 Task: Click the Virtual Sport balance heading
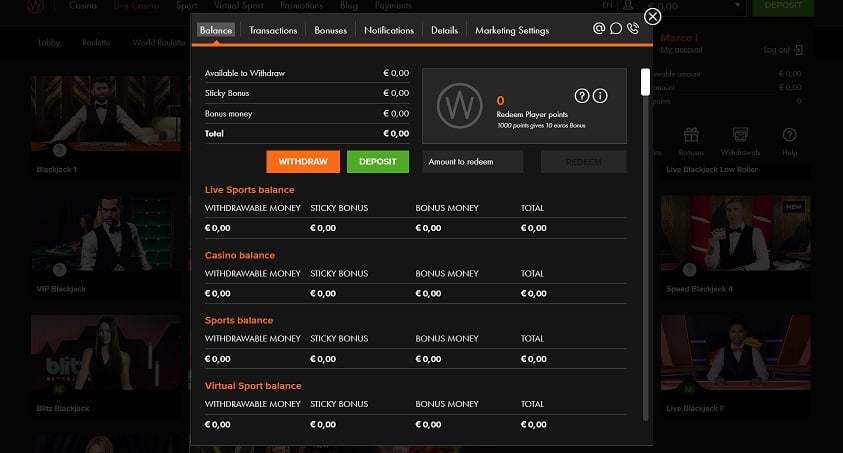[253, 386]
